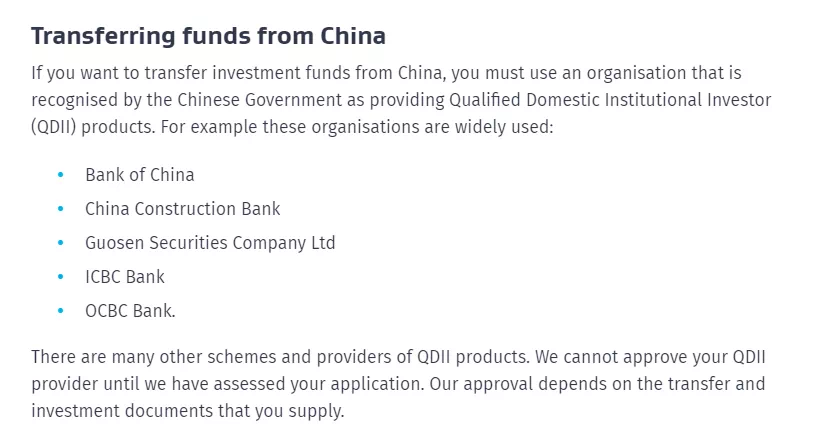Click 'Guosen Securities Company Ltd' text
This screenshot has height=447, width=823.
(x=210, y=243)
